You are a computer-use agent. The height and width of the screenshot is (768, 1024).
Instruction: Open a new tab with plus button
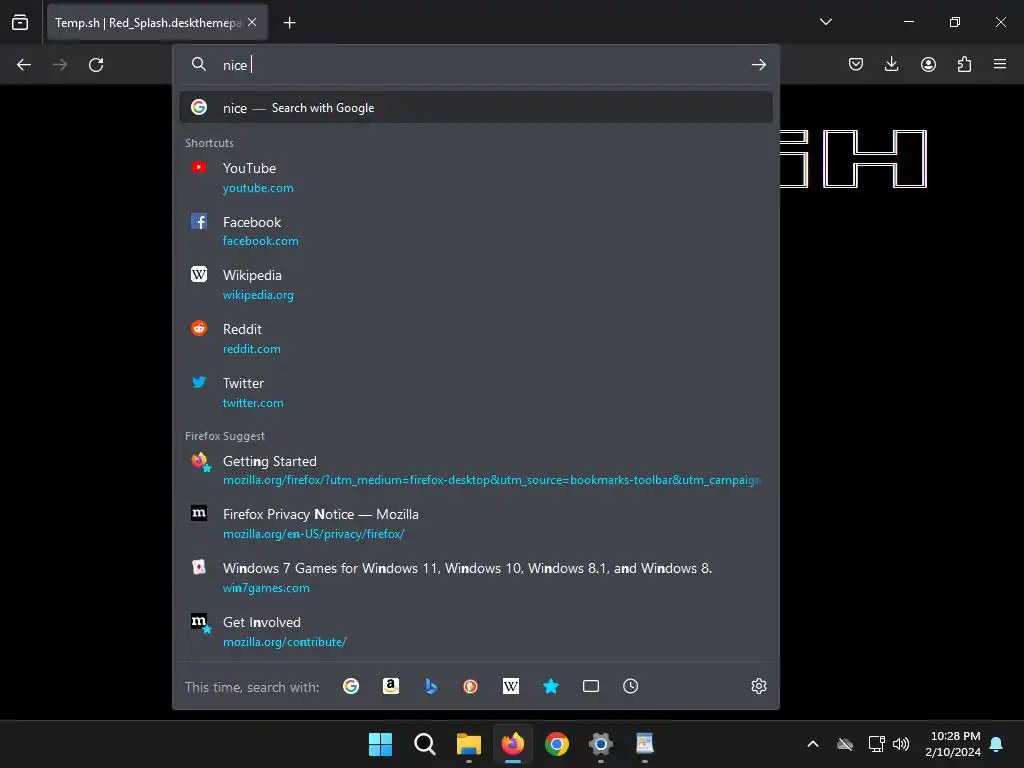[289, 23]
